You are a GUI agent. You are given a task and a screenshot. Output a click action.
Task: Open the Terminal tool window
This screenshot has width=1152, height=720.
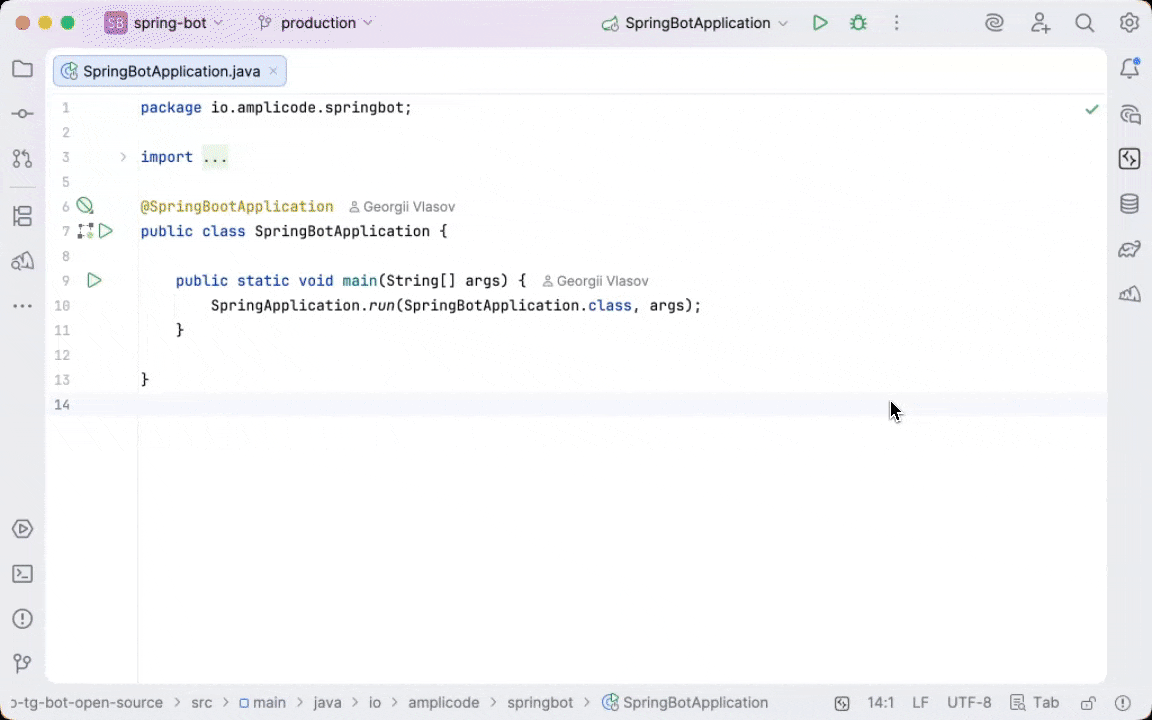[22, 574]
